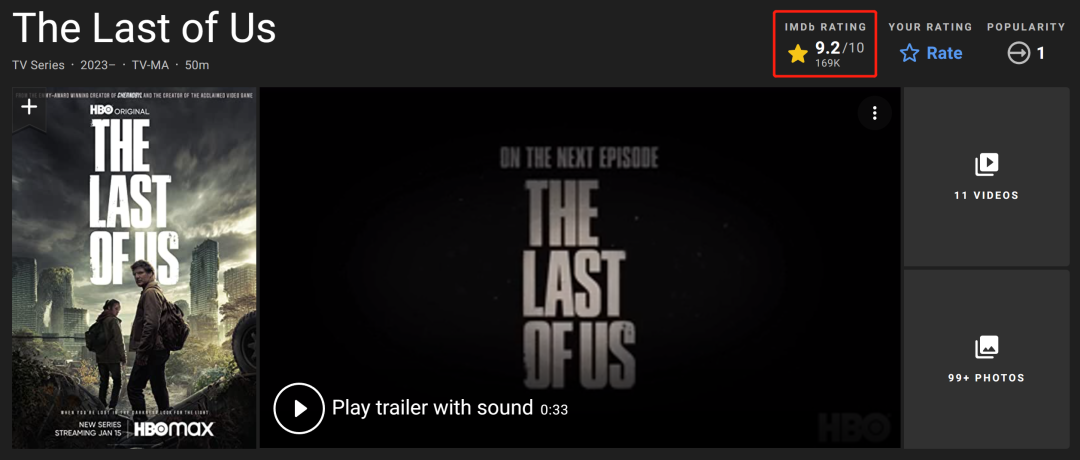Open the 99+ Photos tile
Image resolution: width=1080 pixels, height=460 pixels.
point(986,359)
